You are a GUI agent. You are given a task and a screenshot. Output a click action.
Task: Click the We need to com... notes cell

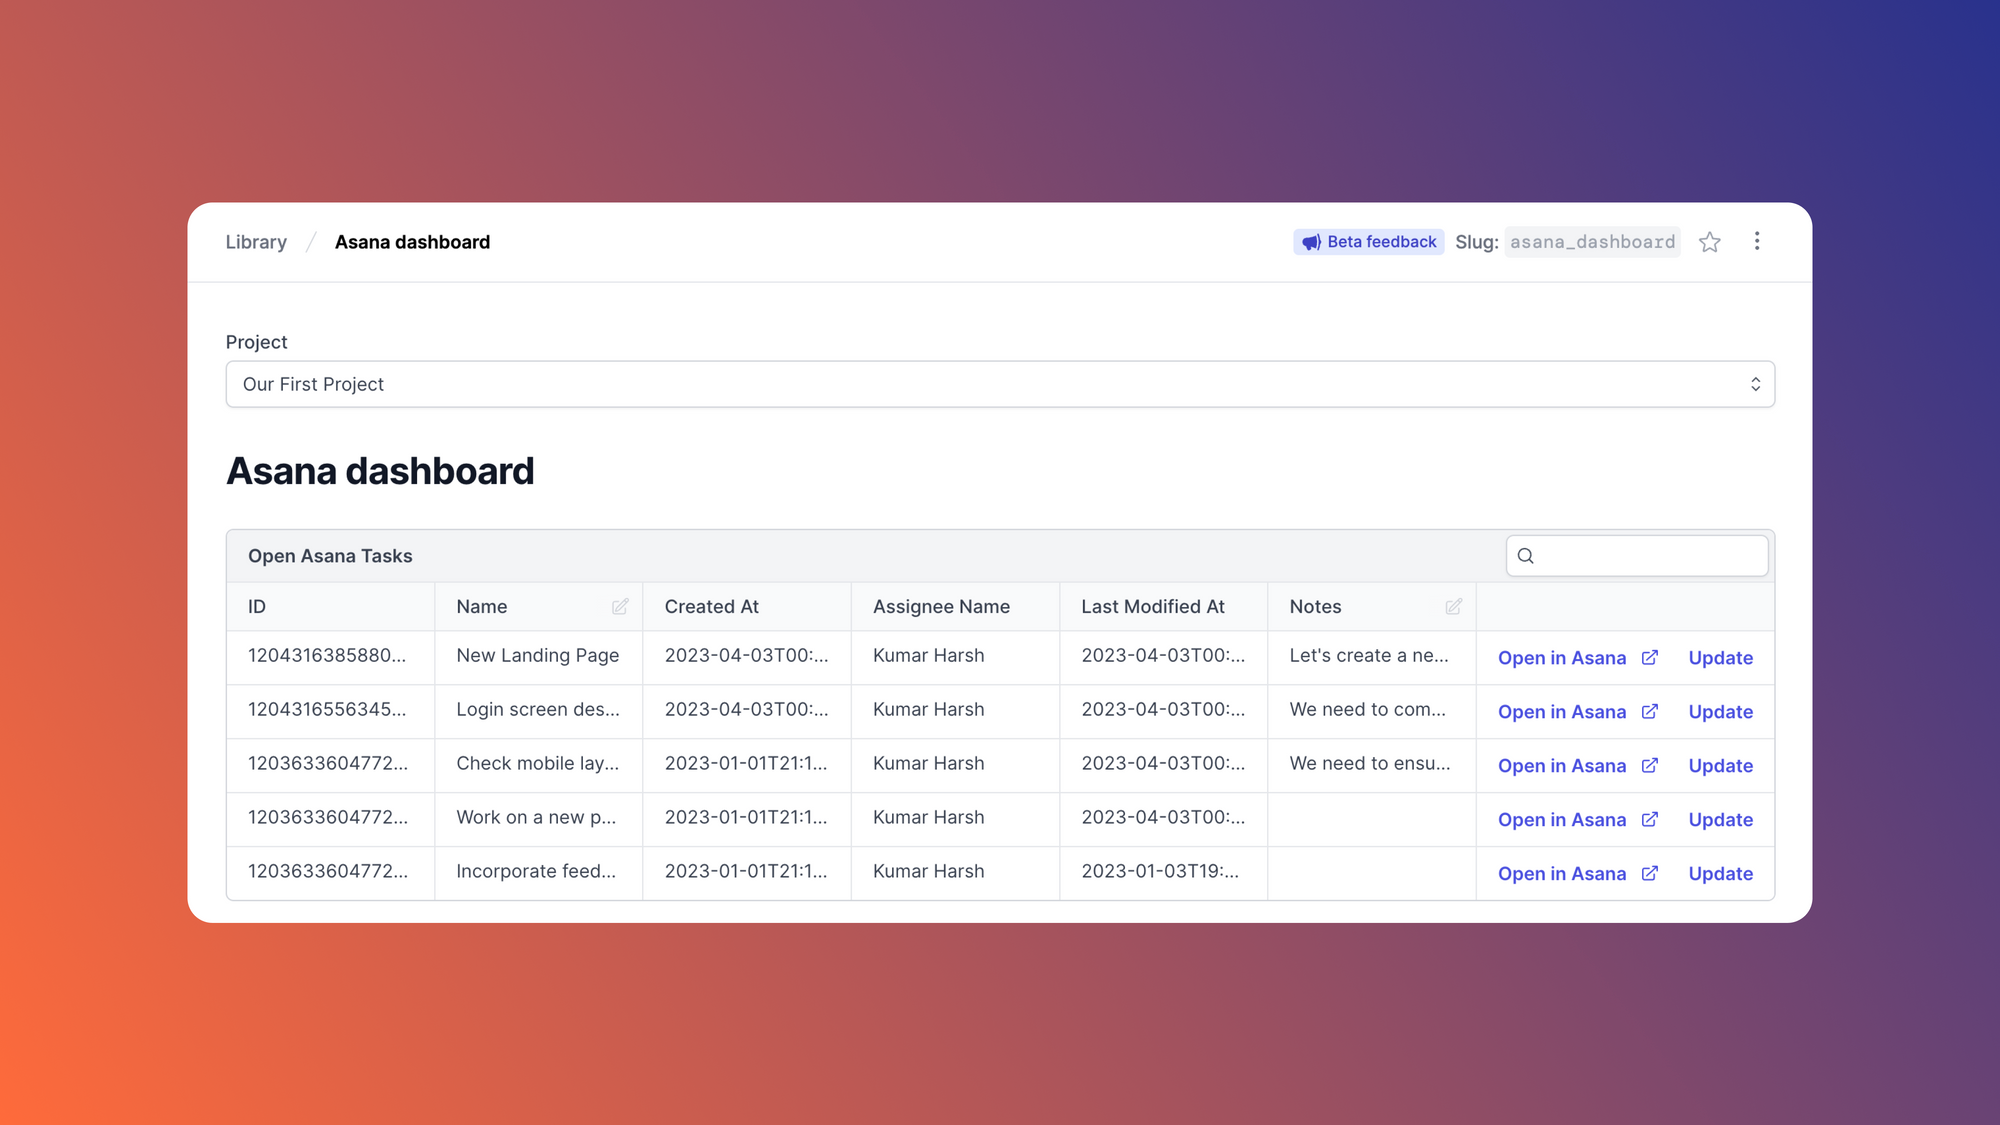(1371, 710)
